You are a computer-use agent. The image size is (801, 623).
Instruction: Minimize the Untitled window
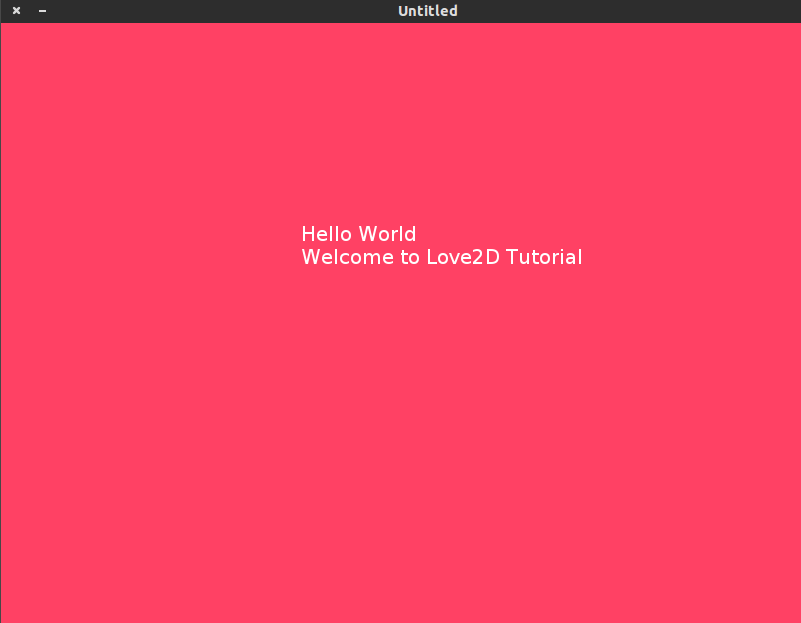[x=42, y=10]
